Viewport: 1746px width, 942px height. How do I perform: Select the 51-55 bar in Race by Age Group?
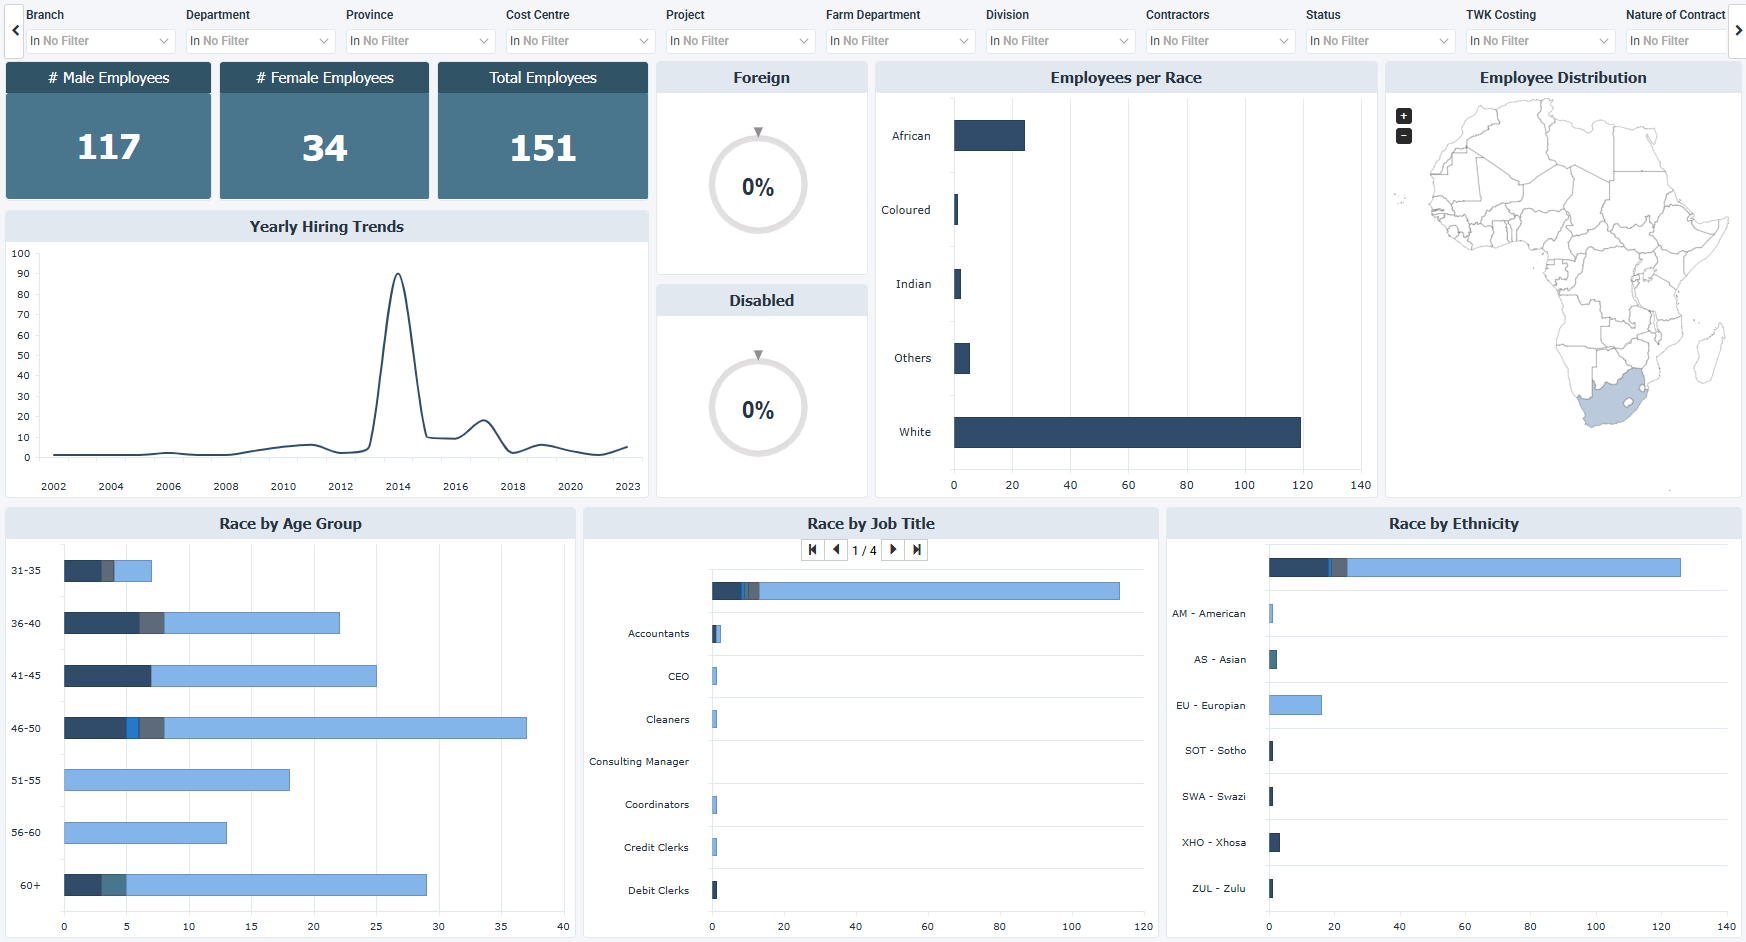pyautogui.click(x=177, y=780)
